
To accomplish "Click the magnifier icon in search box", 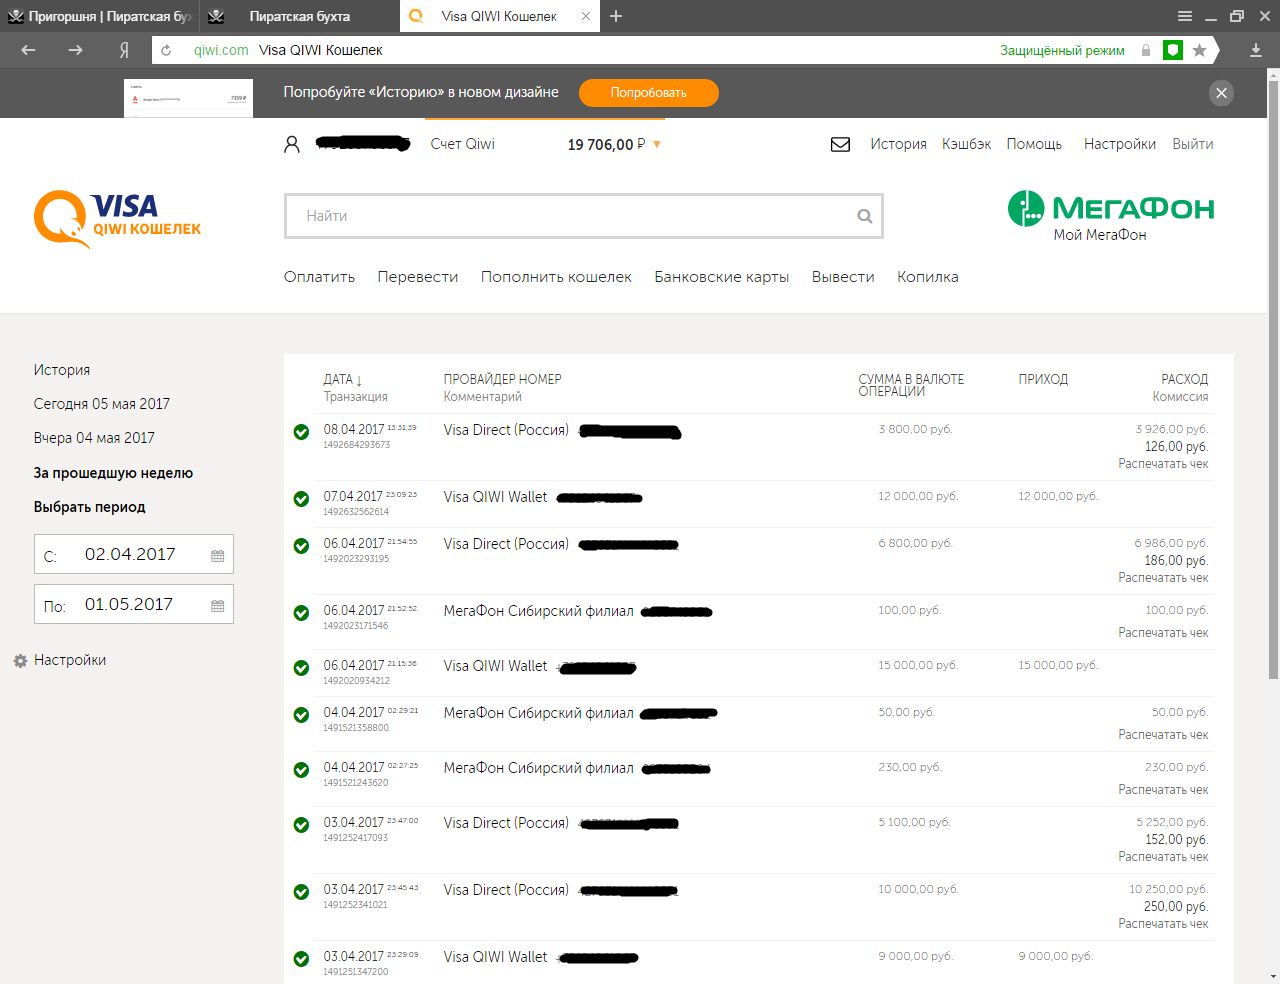I will click(x=865, y=216).
